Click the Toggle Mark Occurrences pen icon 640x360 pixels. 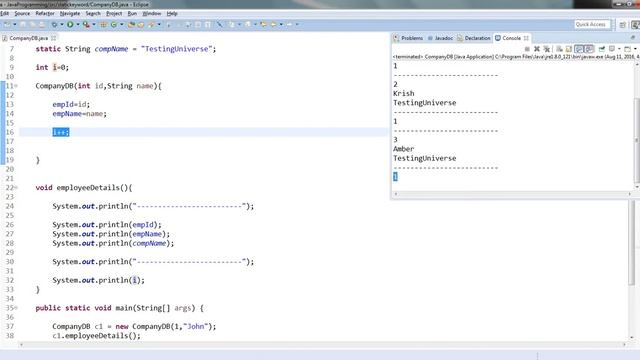220,24
